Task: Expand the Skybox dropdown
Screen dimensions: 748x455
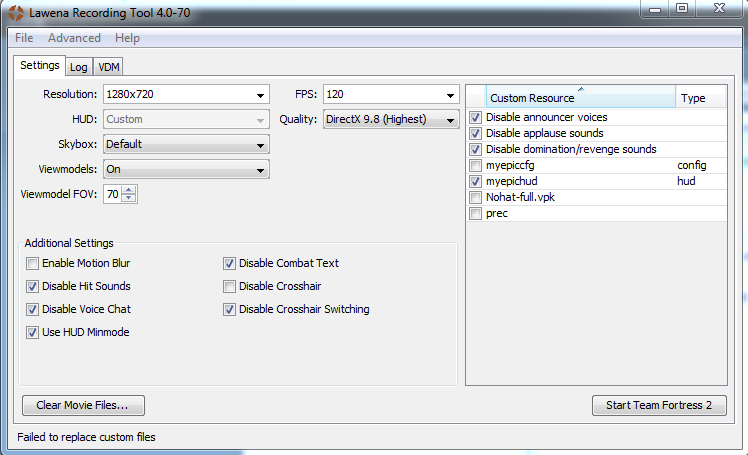Action: pos(186,144)
